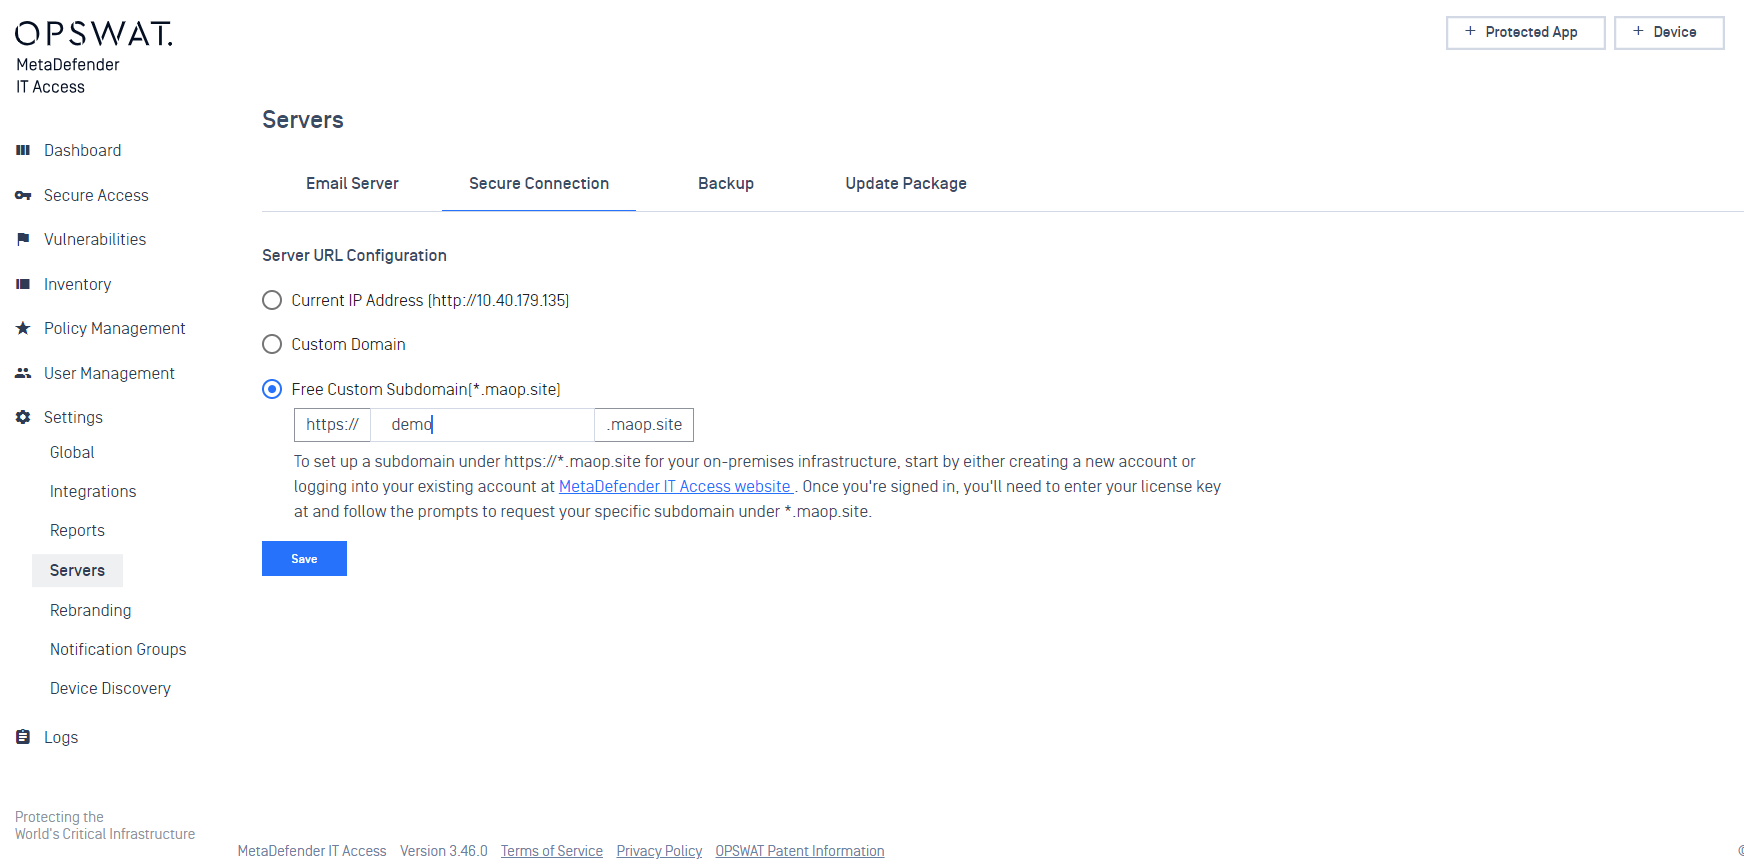
Task: Click the Vulnerabilities flag icon
Action: 23,239
